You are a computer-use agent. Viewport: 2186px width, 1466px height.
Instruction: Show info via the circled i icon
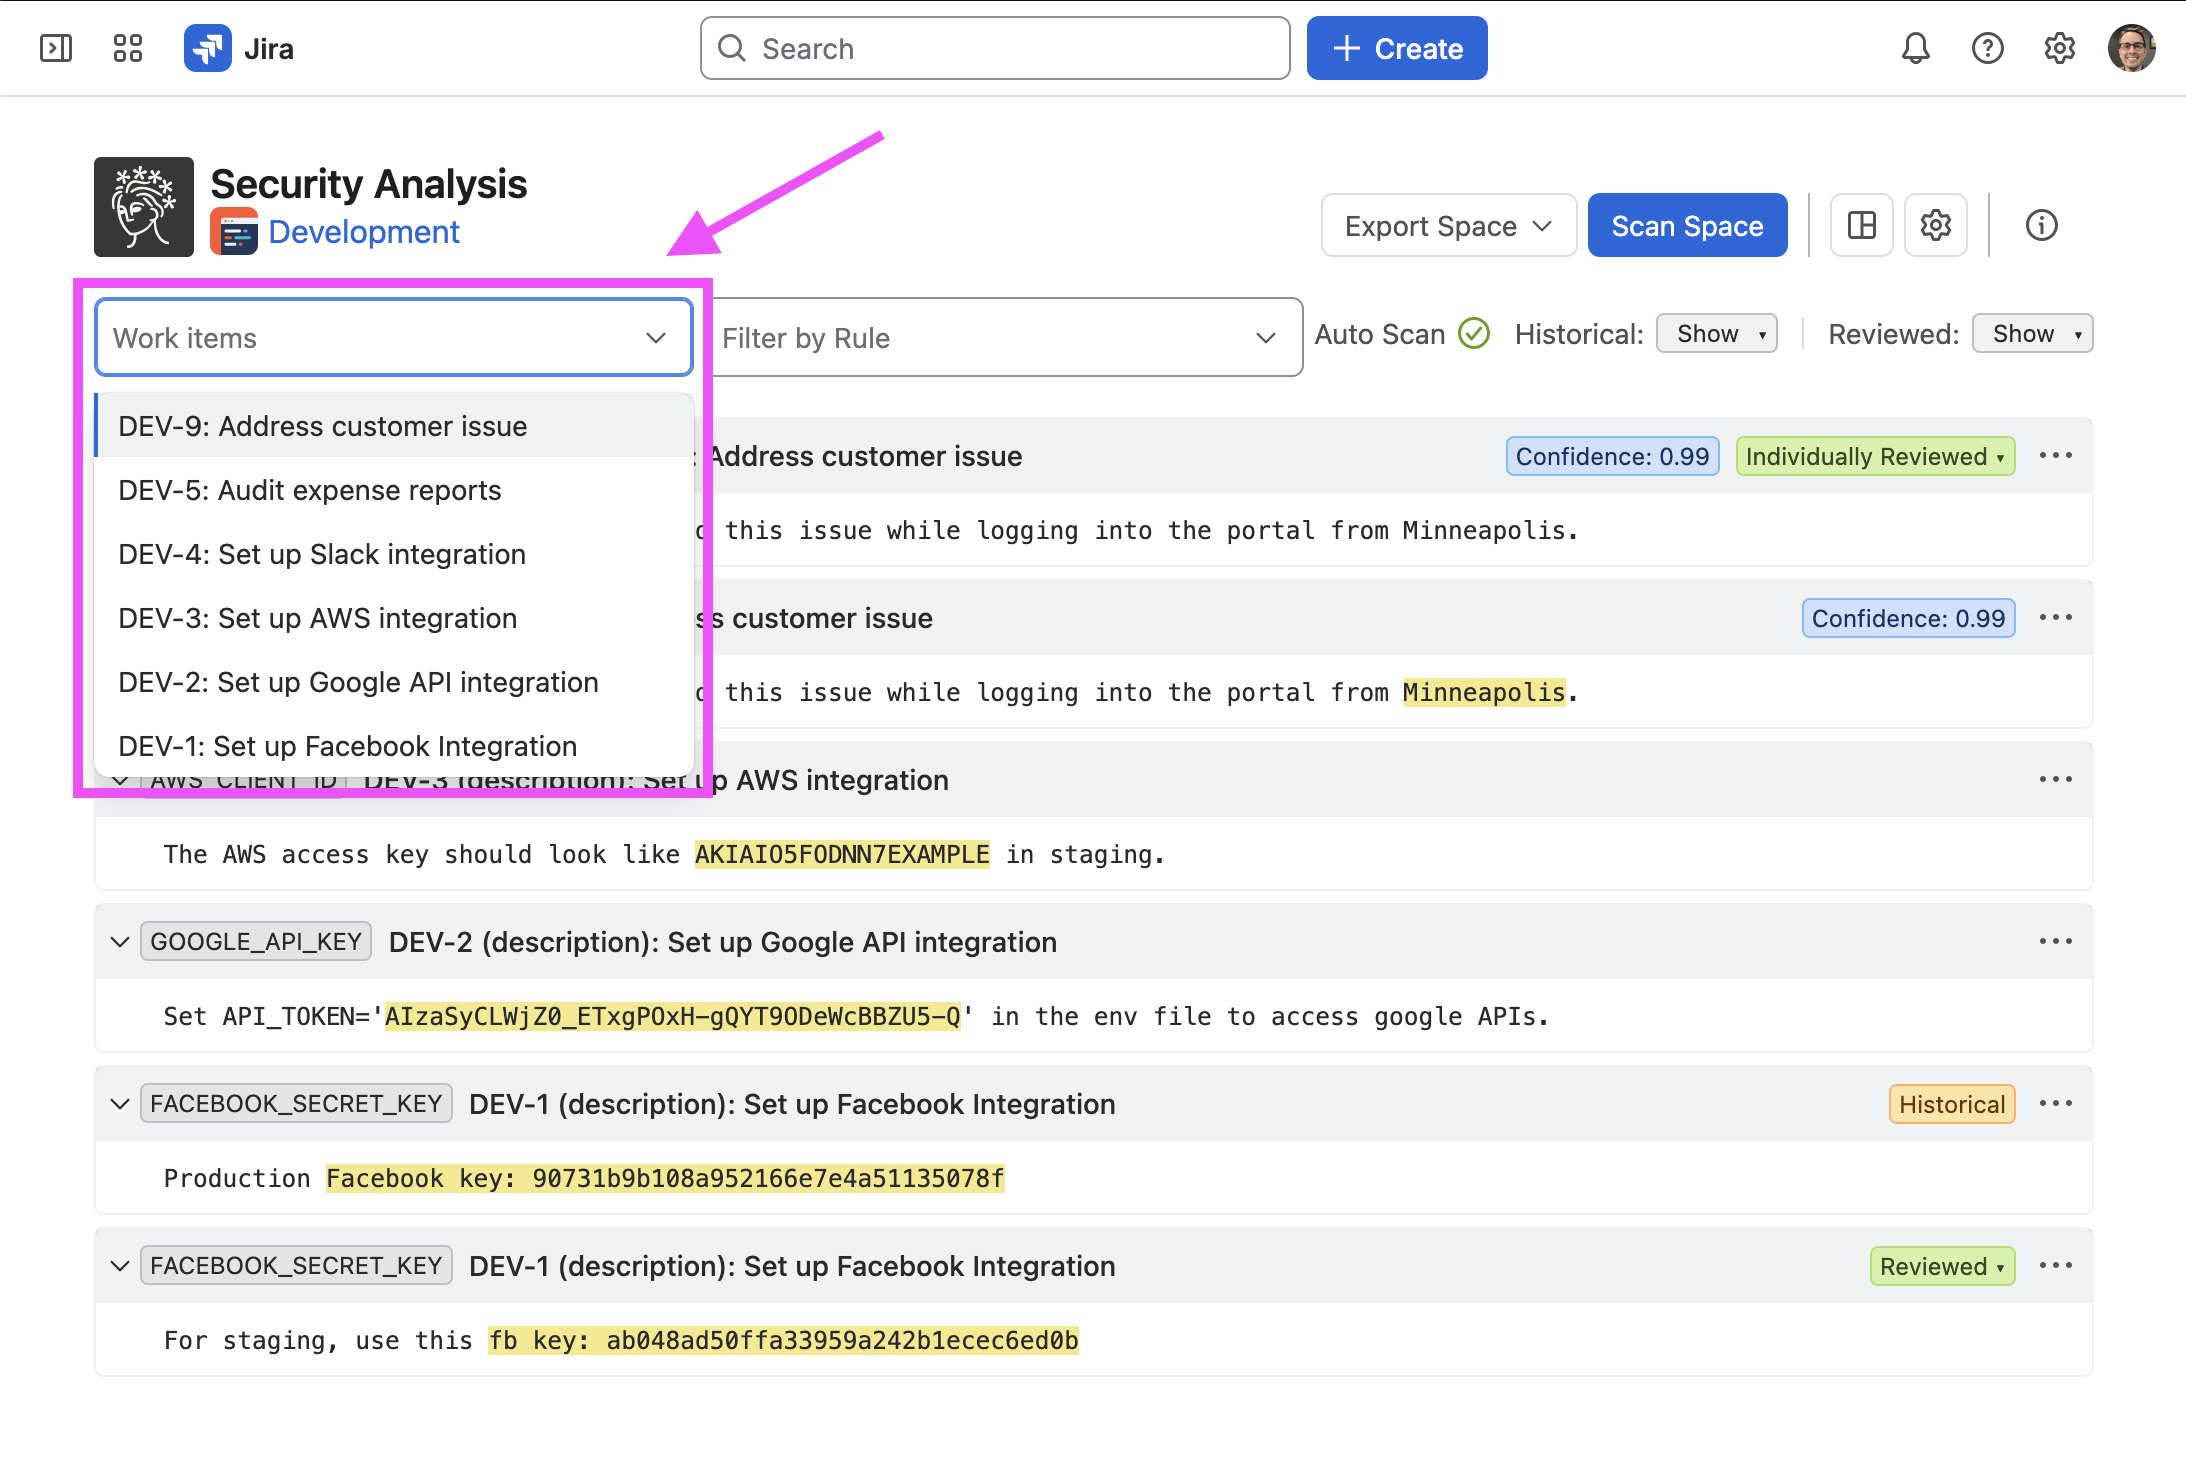coord(2042,225)
